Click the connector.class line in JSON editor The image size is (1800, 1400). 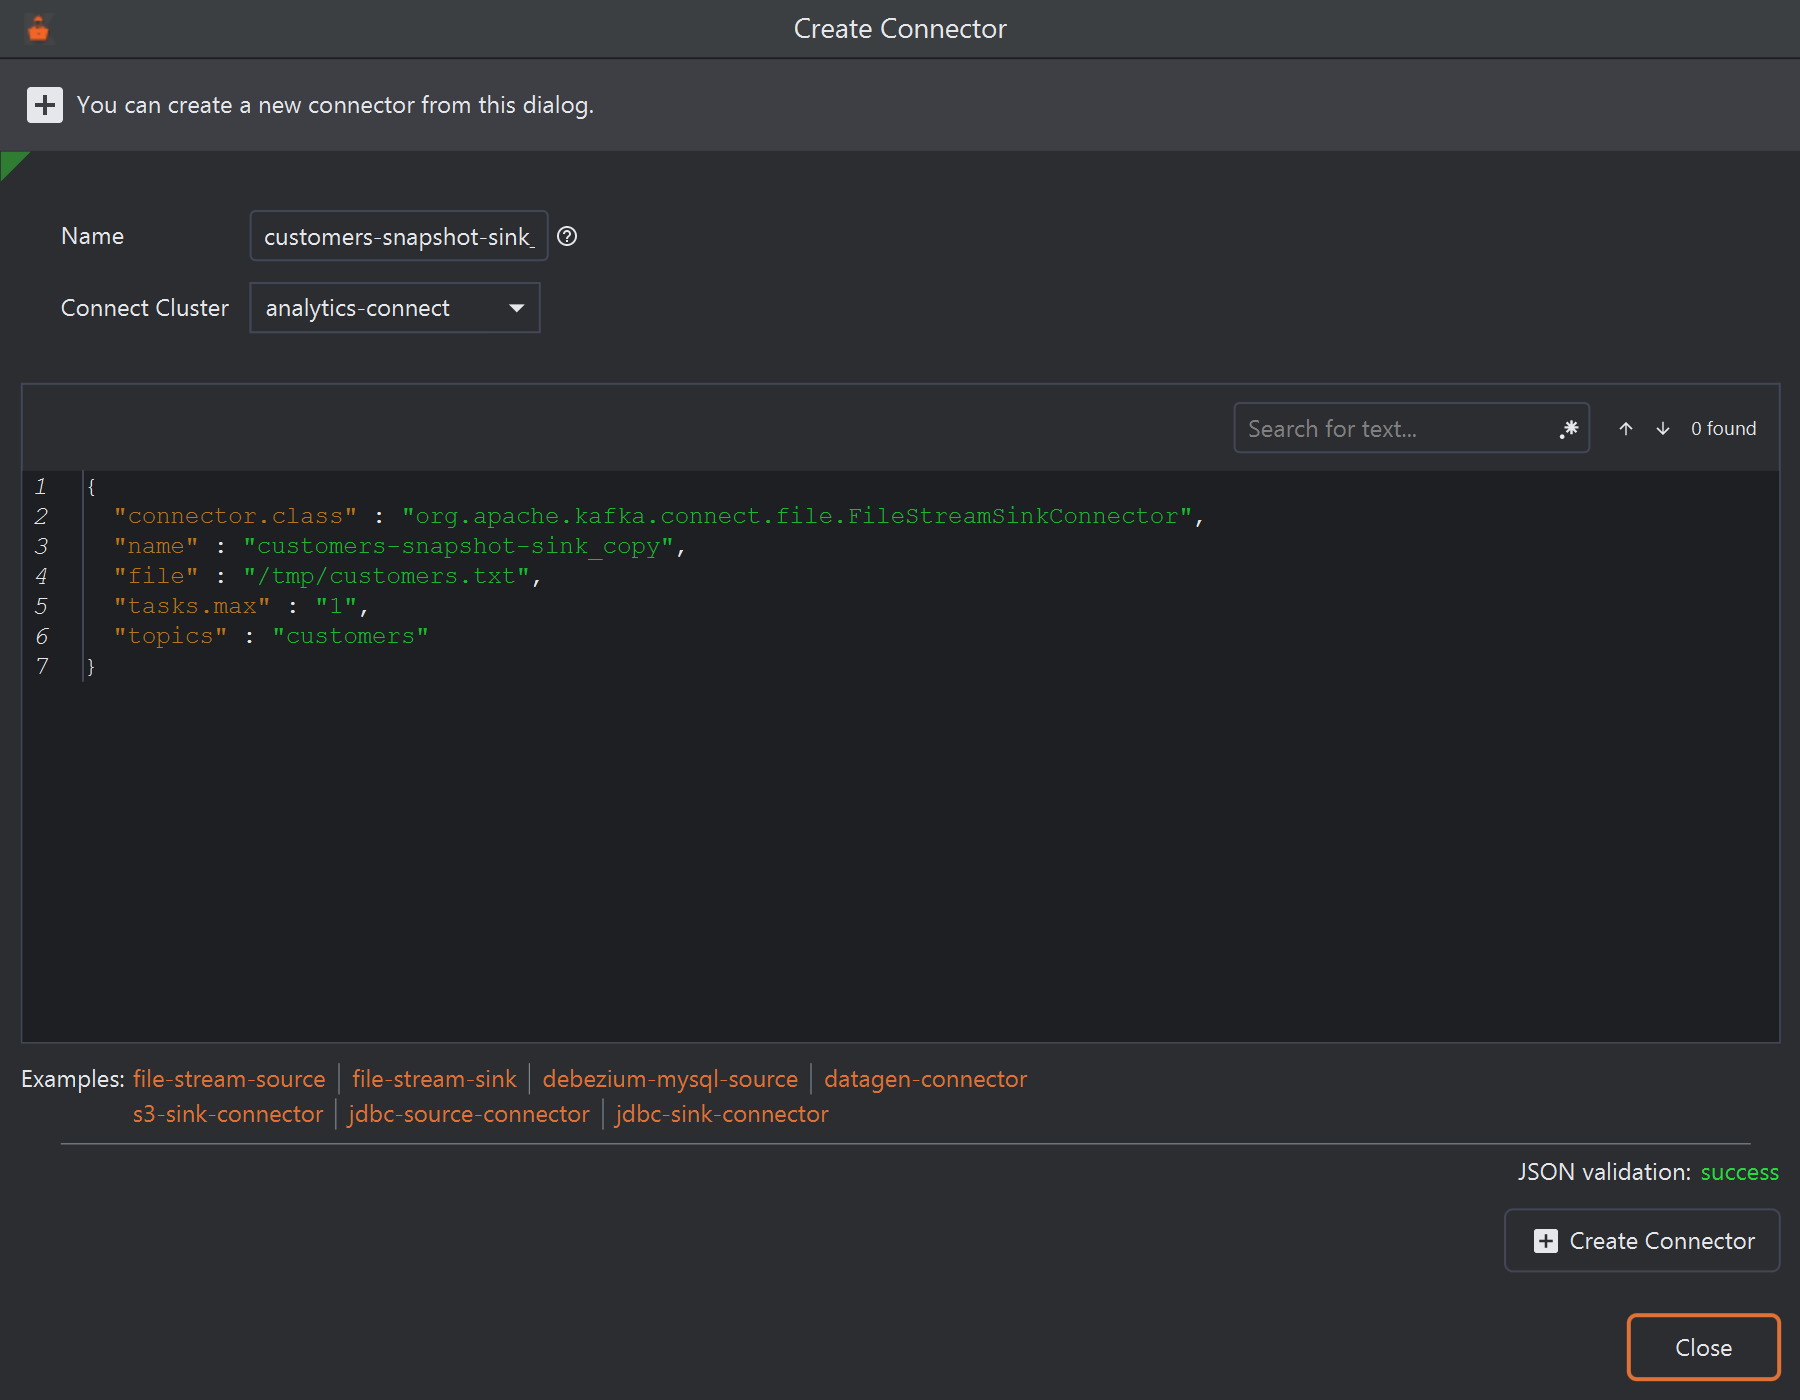point(658,516)
